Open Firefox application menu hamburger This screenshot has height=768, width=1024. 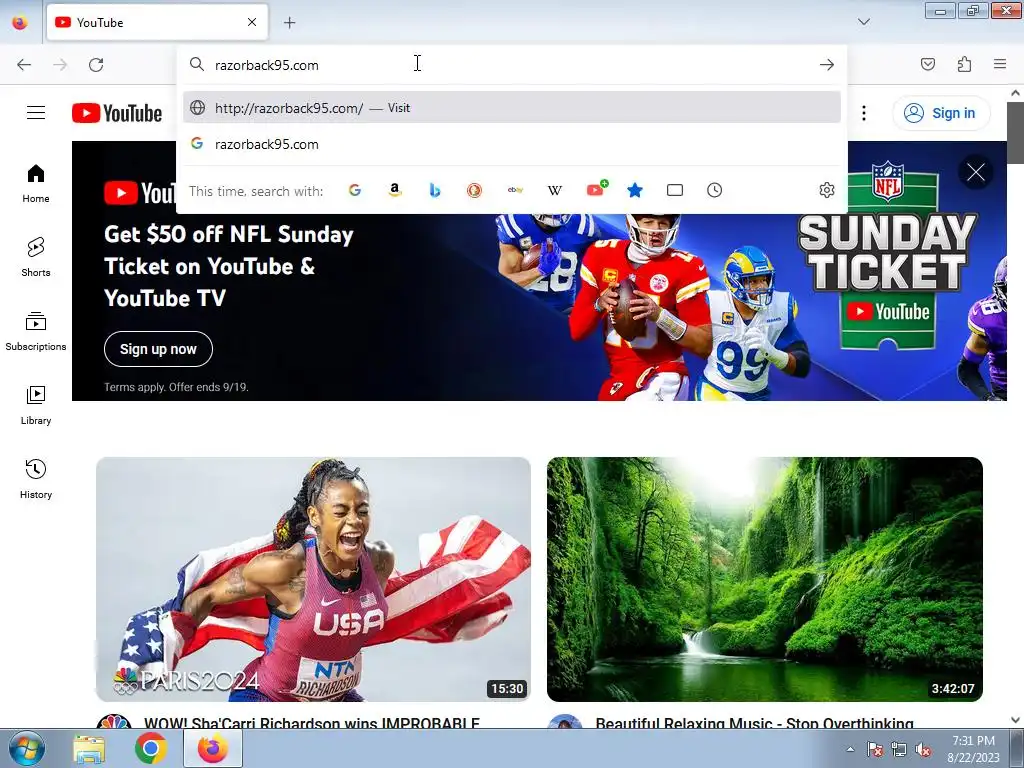[x=999, y=64]
